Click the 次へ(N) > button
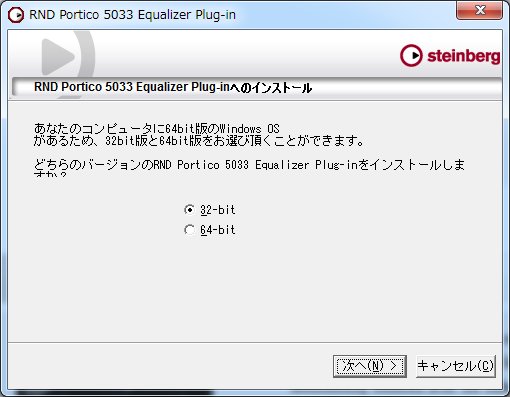Image resolution: width=510 pixels, height=397 pixels. pyautogui.click(x=370, y=366)
